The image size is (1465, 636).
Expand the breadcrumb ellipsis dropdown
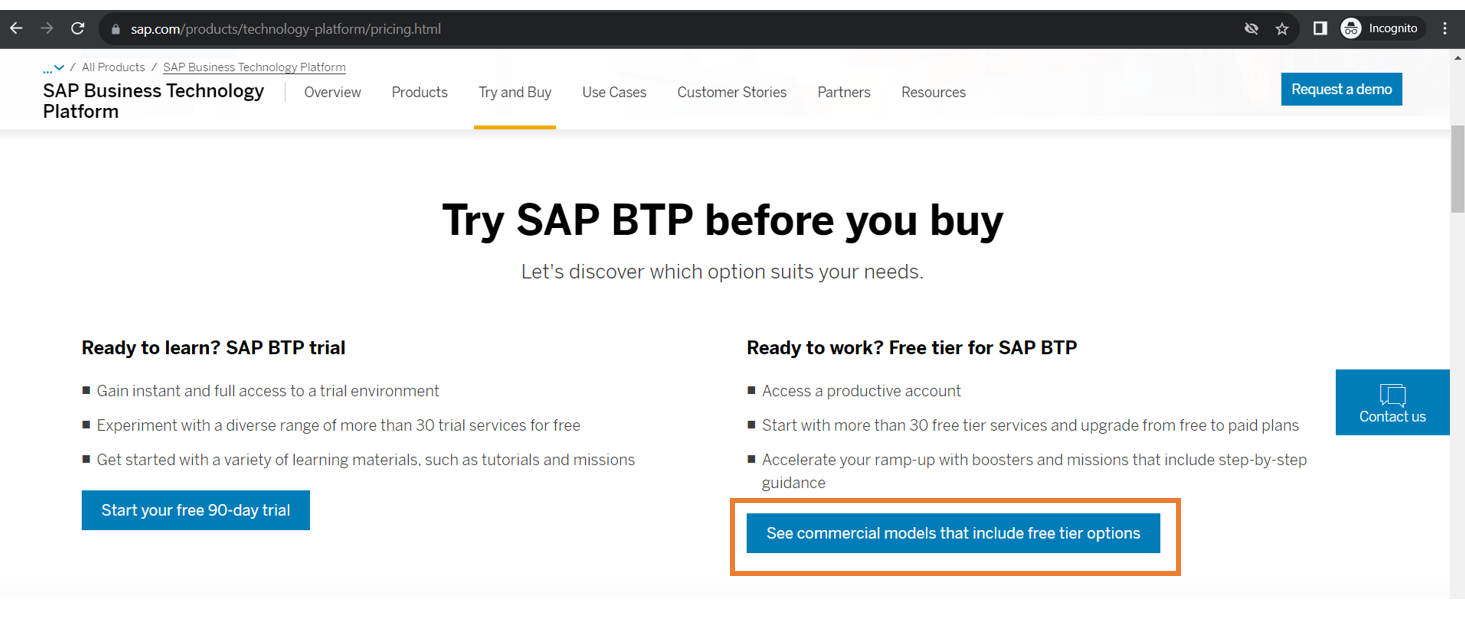tap(53, 68)
